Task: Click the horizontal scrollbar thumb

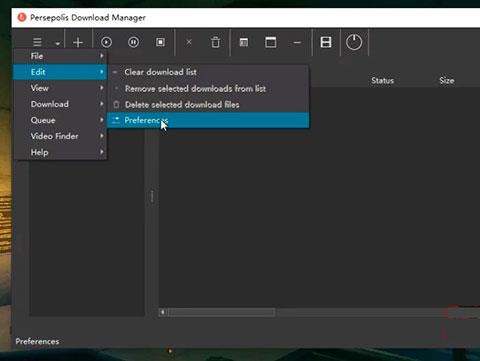Action: pyautogui.click(x=222, y=312)
